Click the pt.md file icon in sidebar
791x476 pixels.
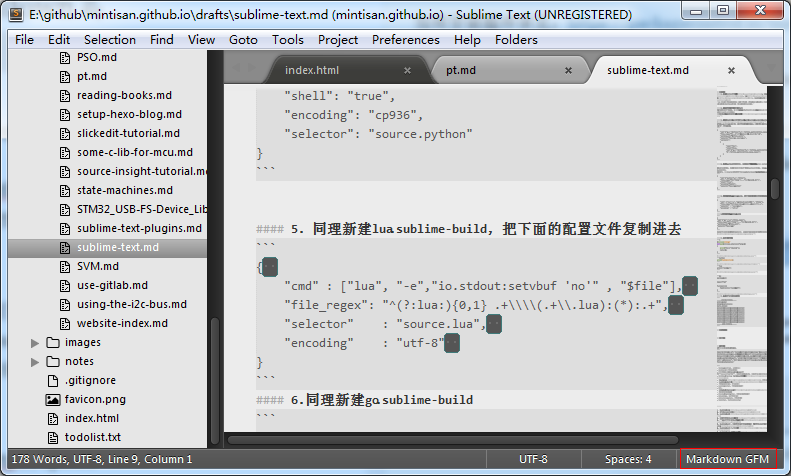tap(65, 77)
